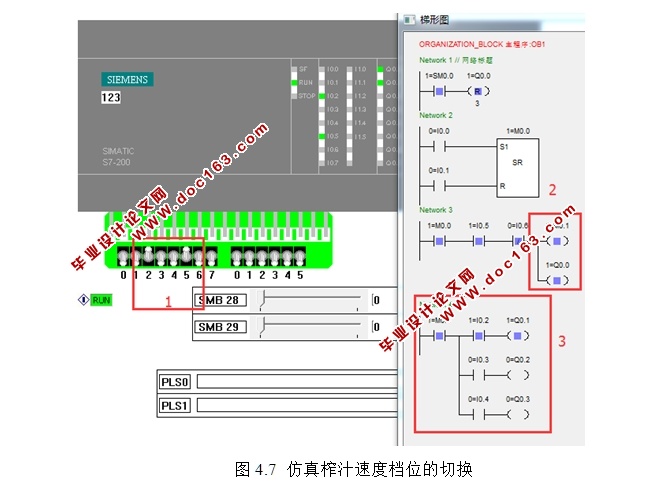Toggle input switch 5 in first switch group
Viewport: 649px width, 482px height.
click(186, 257)
